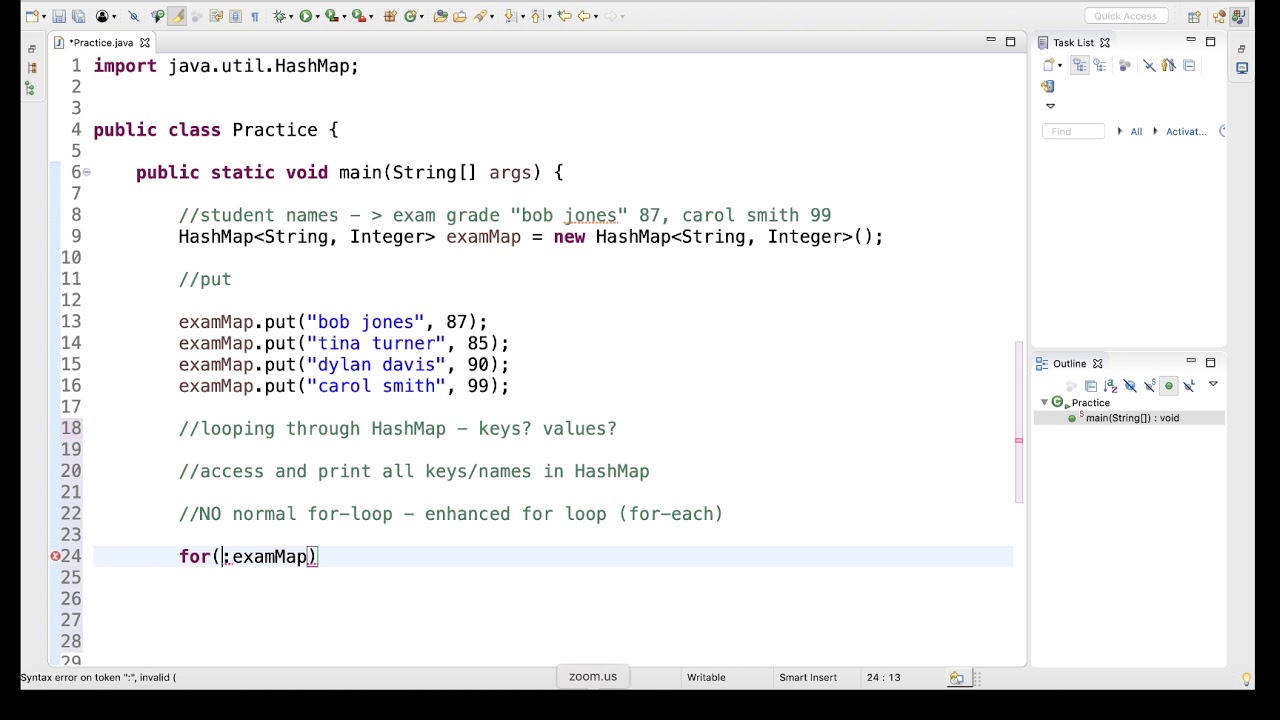Viewport: 1280px width, 720px height.
Task: Click the Quick Access search field
Action: (1125, 16)
